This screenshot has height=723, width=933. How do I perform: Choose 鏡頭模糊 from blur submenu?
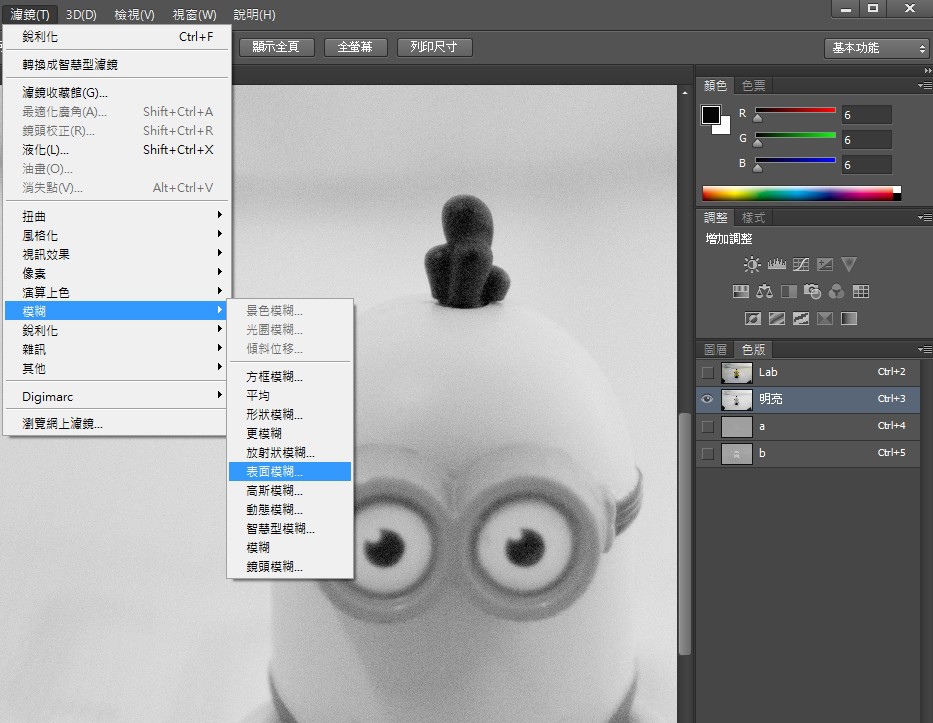click(290, 566)
